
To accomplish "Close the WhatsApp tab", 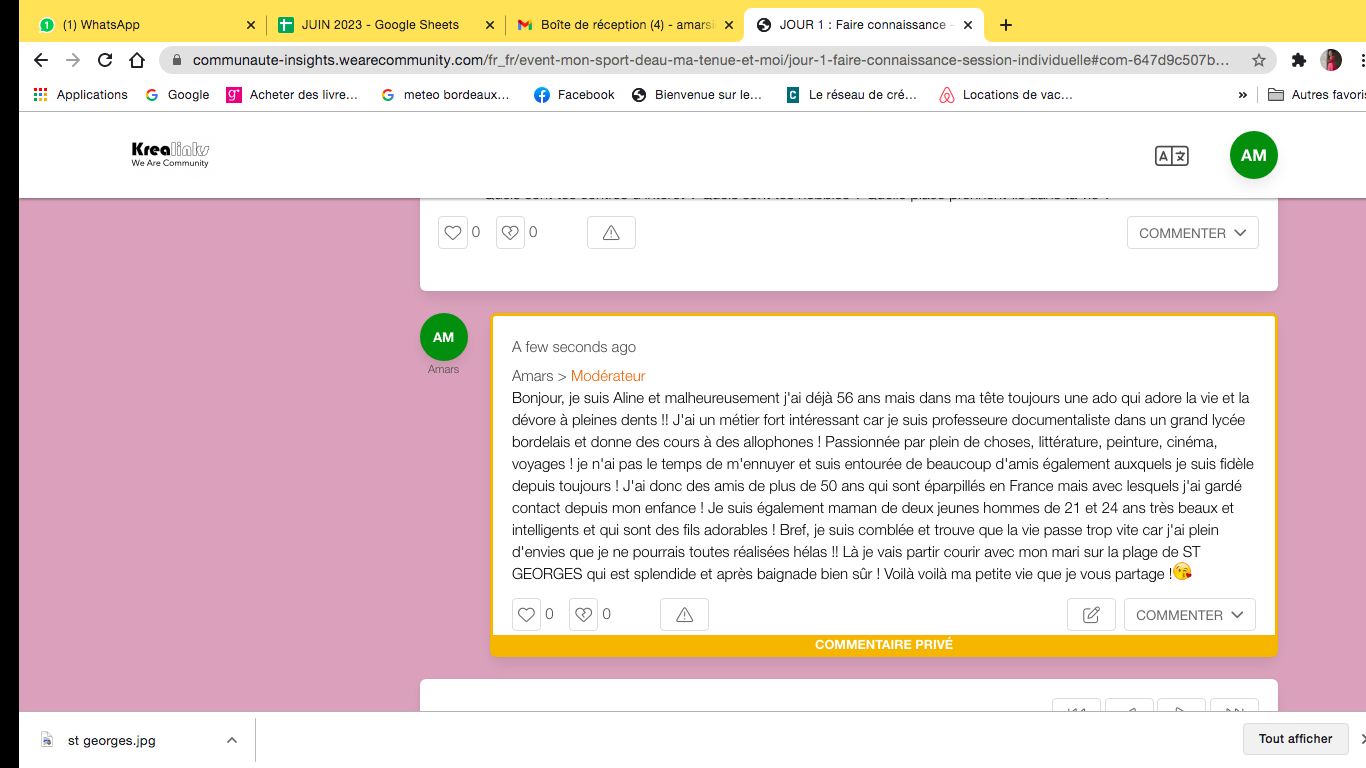I will [250, 25].
